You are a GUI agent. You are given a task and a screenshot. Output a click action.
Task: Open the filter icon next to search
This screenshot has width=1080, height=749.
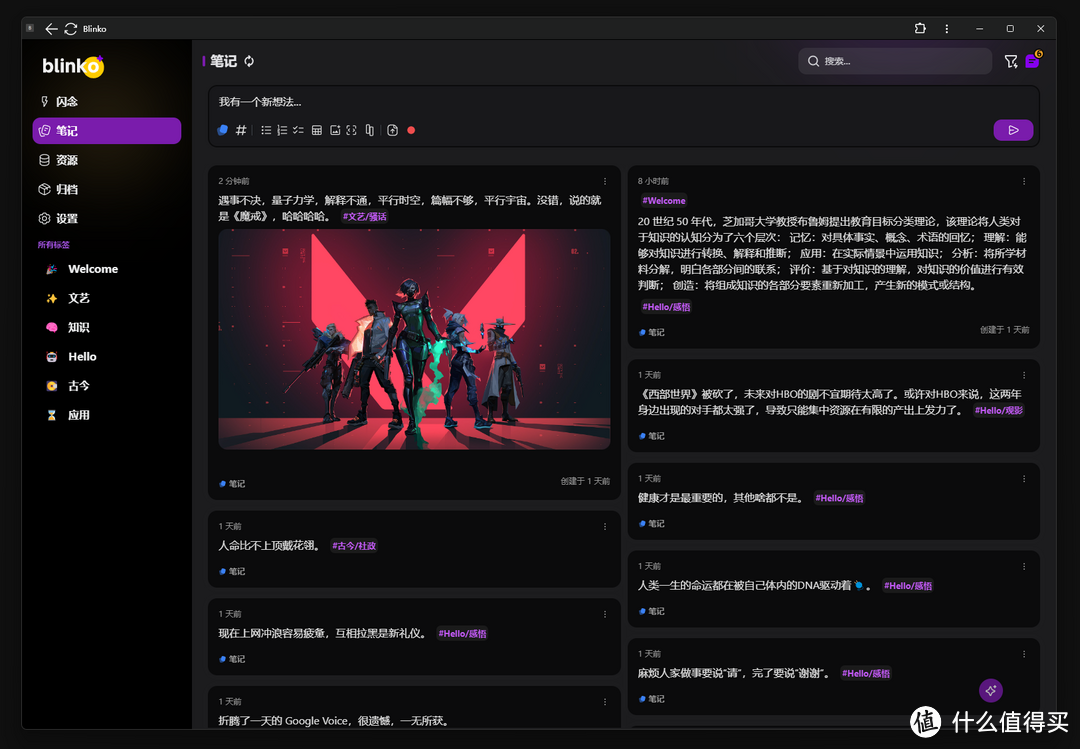click(1011, 62)
